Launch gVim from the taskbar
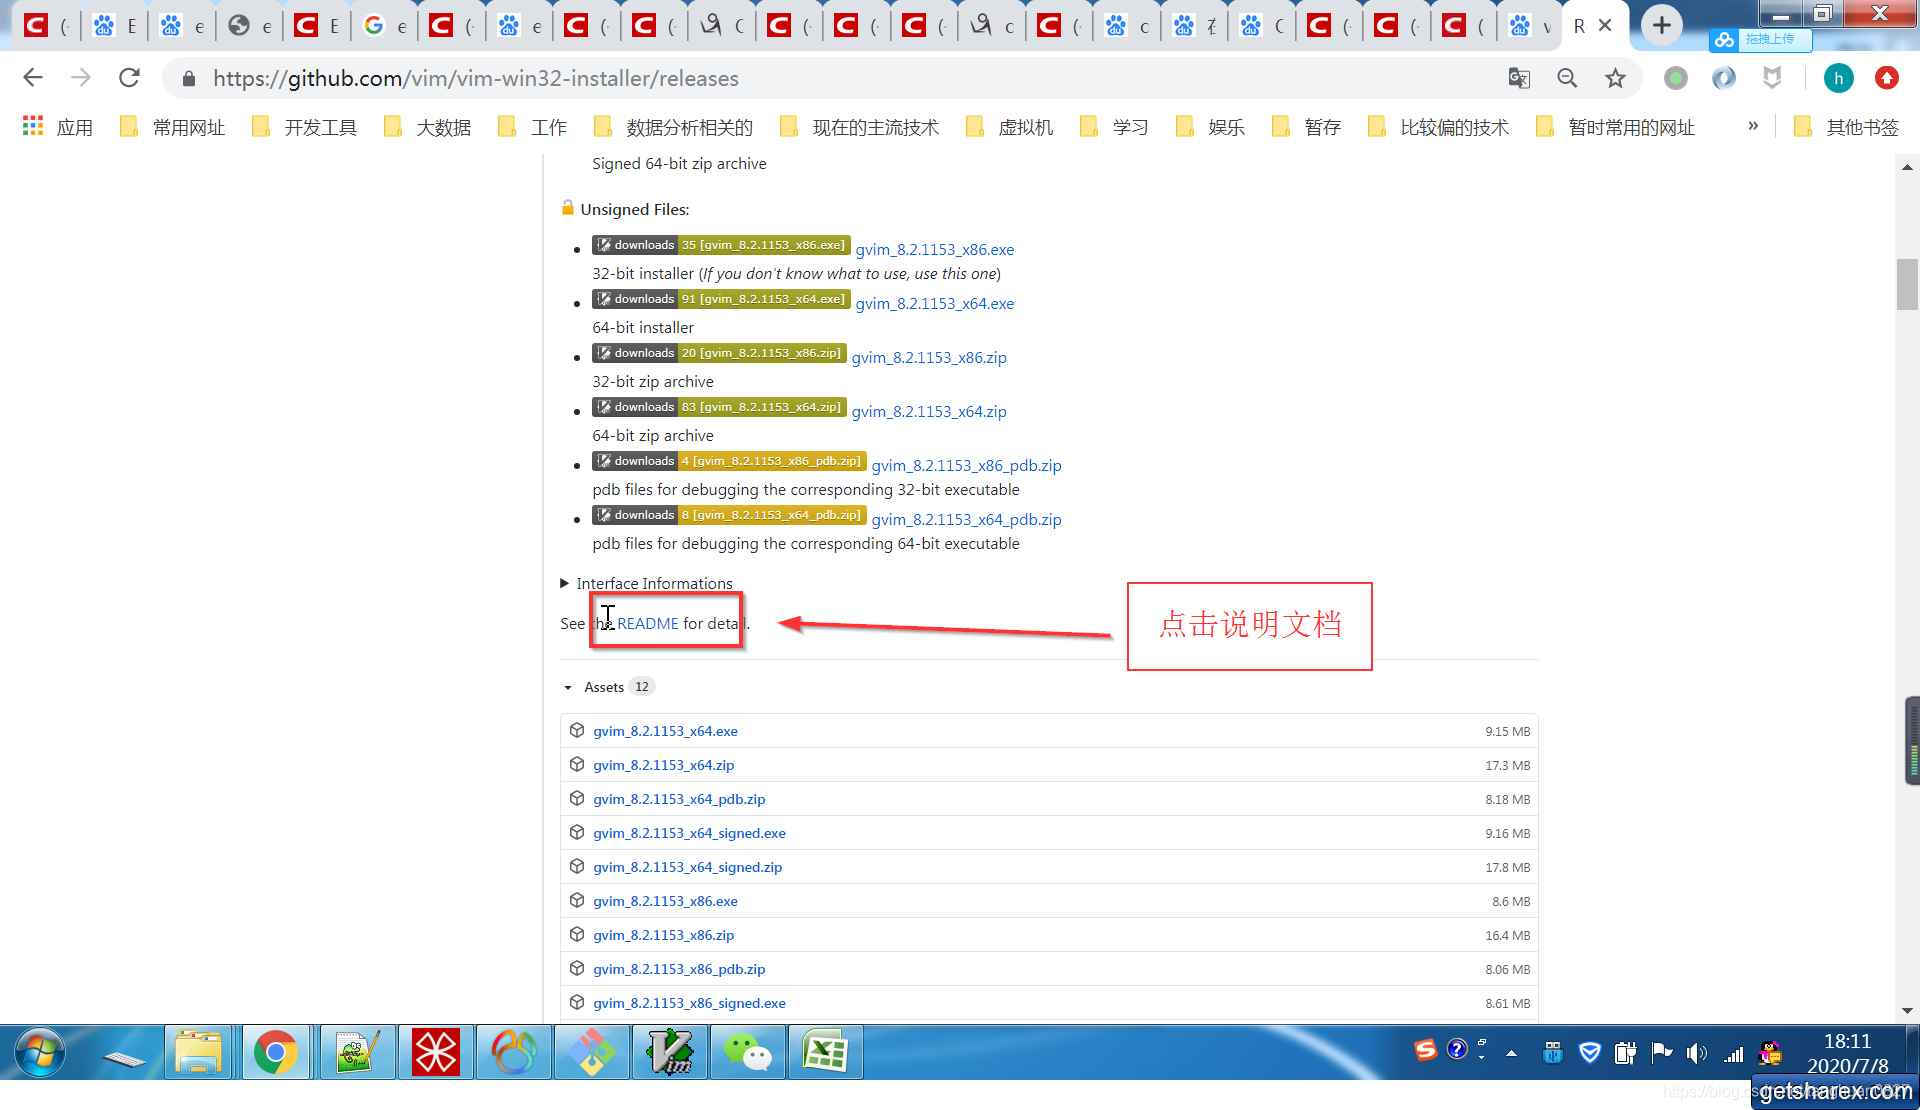The width and height of the screenshot is (1920, 1110). (669, 1052)
